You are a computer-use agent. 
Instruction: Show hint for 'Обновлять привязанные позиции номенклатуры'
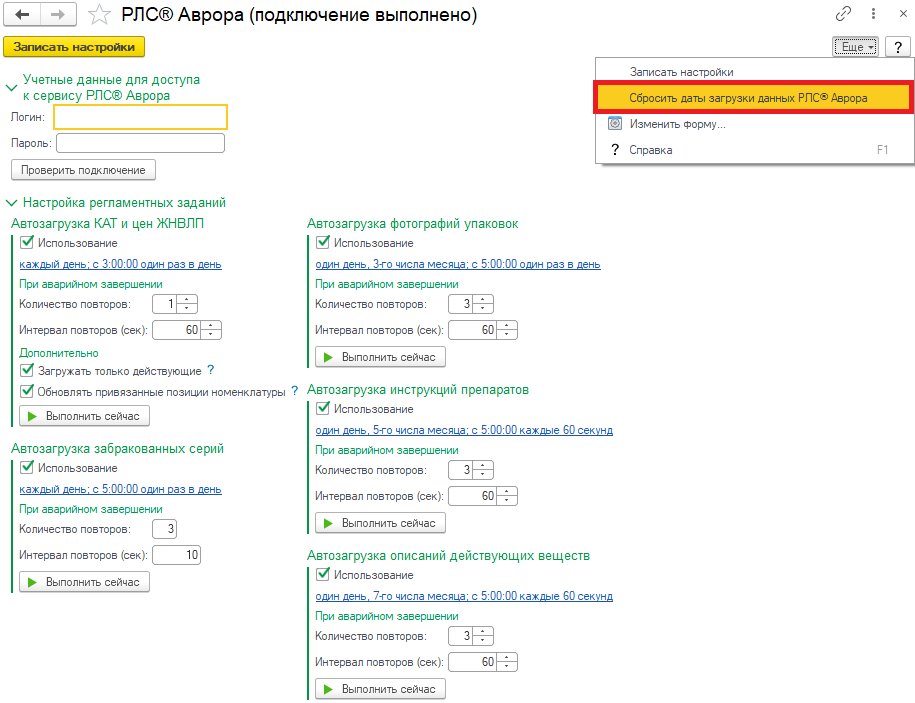coord(295,391)
